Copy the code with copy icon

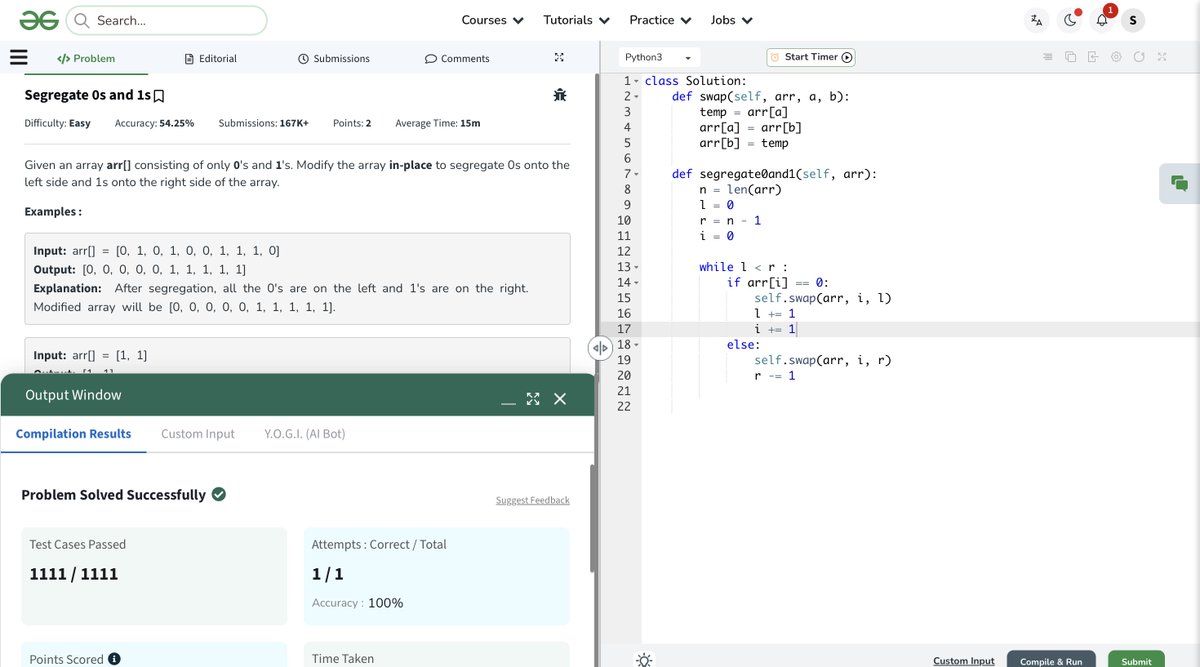(1070, 57)
